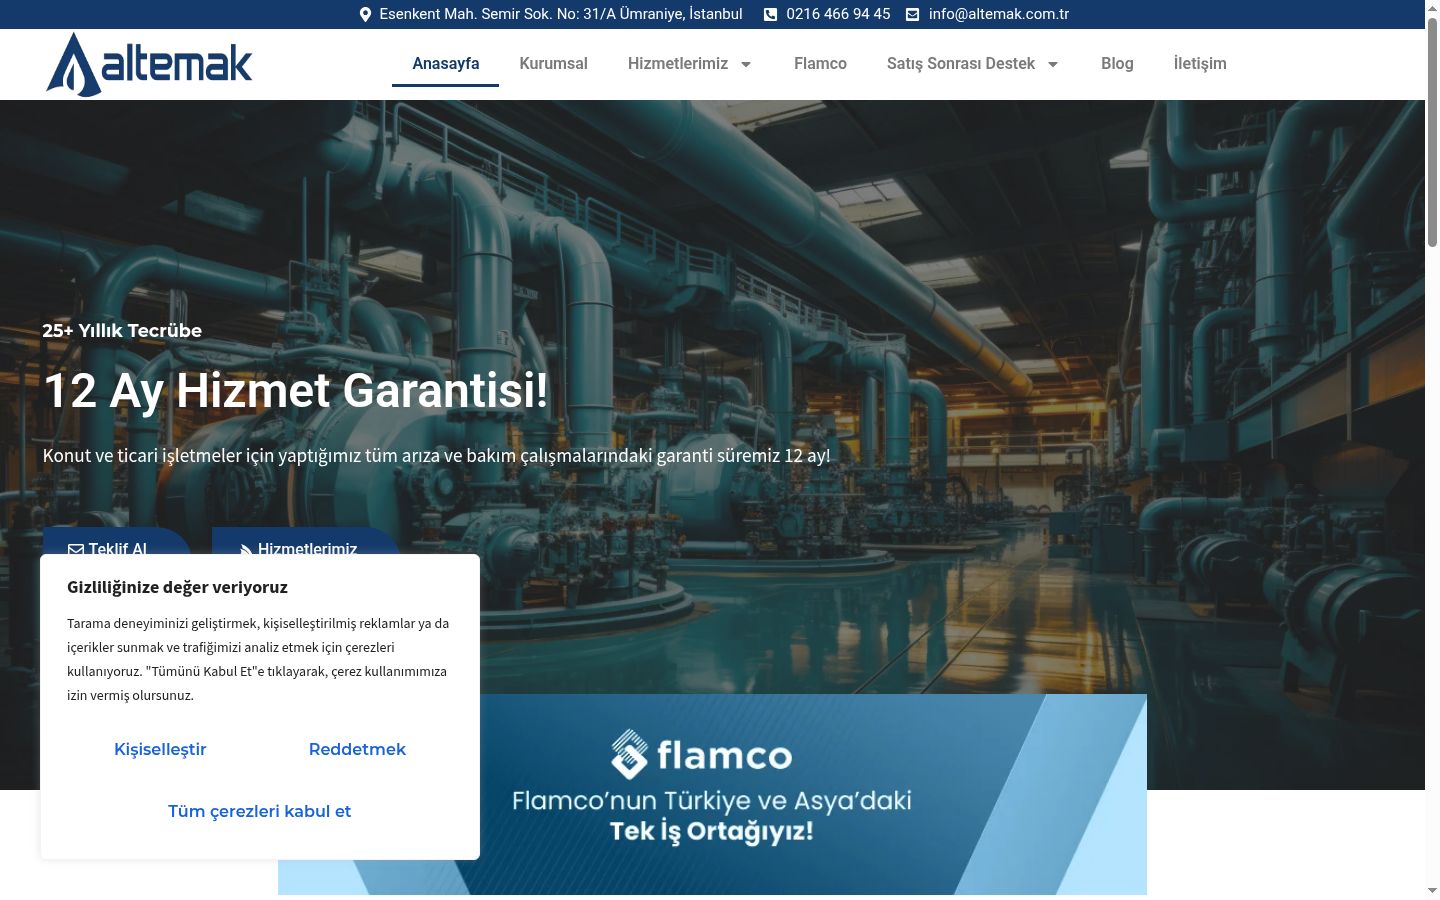The width and height of the screenshot is (1440, 900).
Task: Open the Flamco menu item
Action: pyautogui.click(x=820, y=64)
